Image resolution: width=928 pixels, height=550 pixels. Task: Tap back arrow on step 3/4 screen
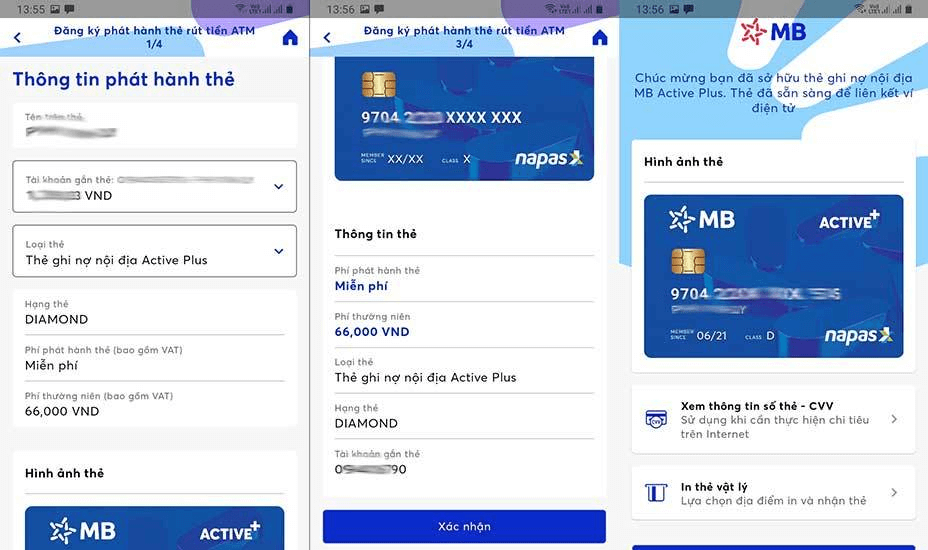[x=327, y=38]
